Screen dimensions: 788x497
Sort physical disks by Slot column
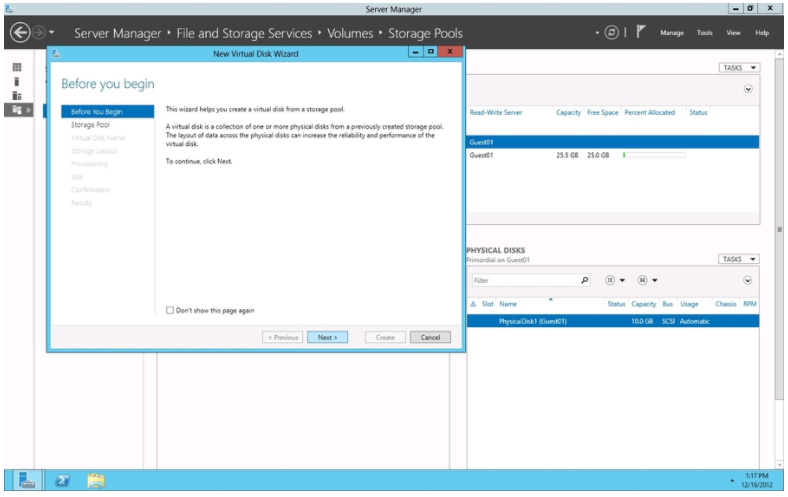coord(487,304)
